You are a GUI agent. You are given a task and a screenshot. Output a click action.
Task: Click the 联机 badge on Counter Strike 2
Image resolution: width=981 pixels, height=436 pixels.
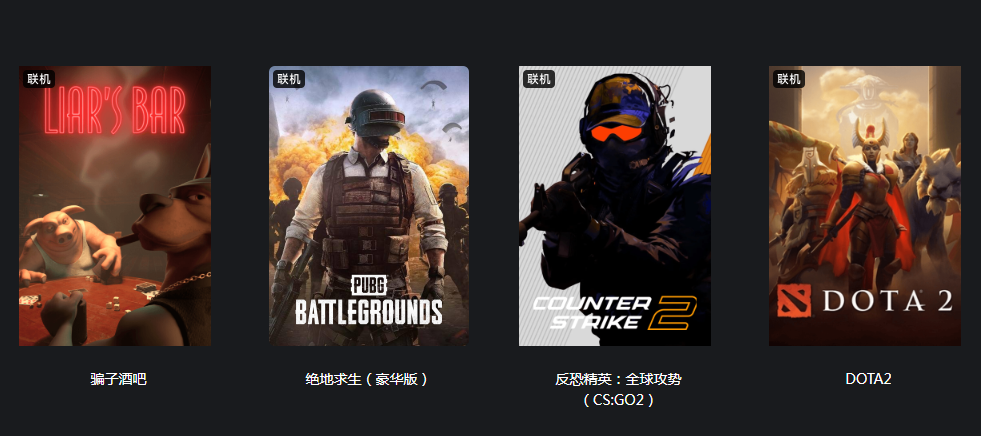pos(539,79)
